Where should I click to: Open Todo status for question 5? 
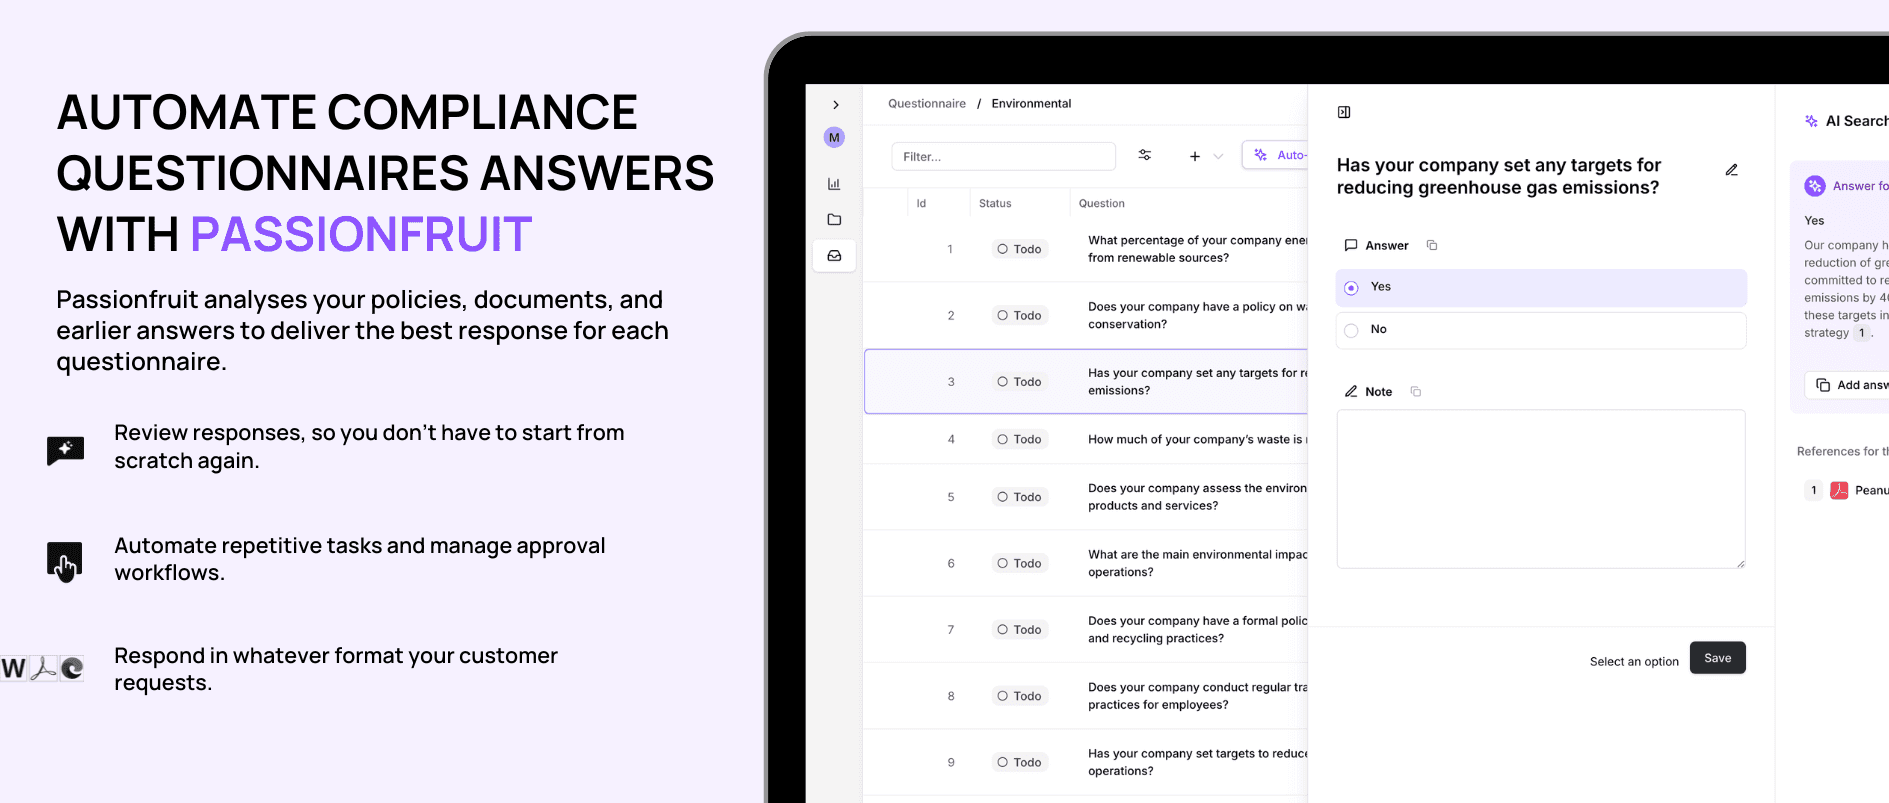[x=1019, y=497]
